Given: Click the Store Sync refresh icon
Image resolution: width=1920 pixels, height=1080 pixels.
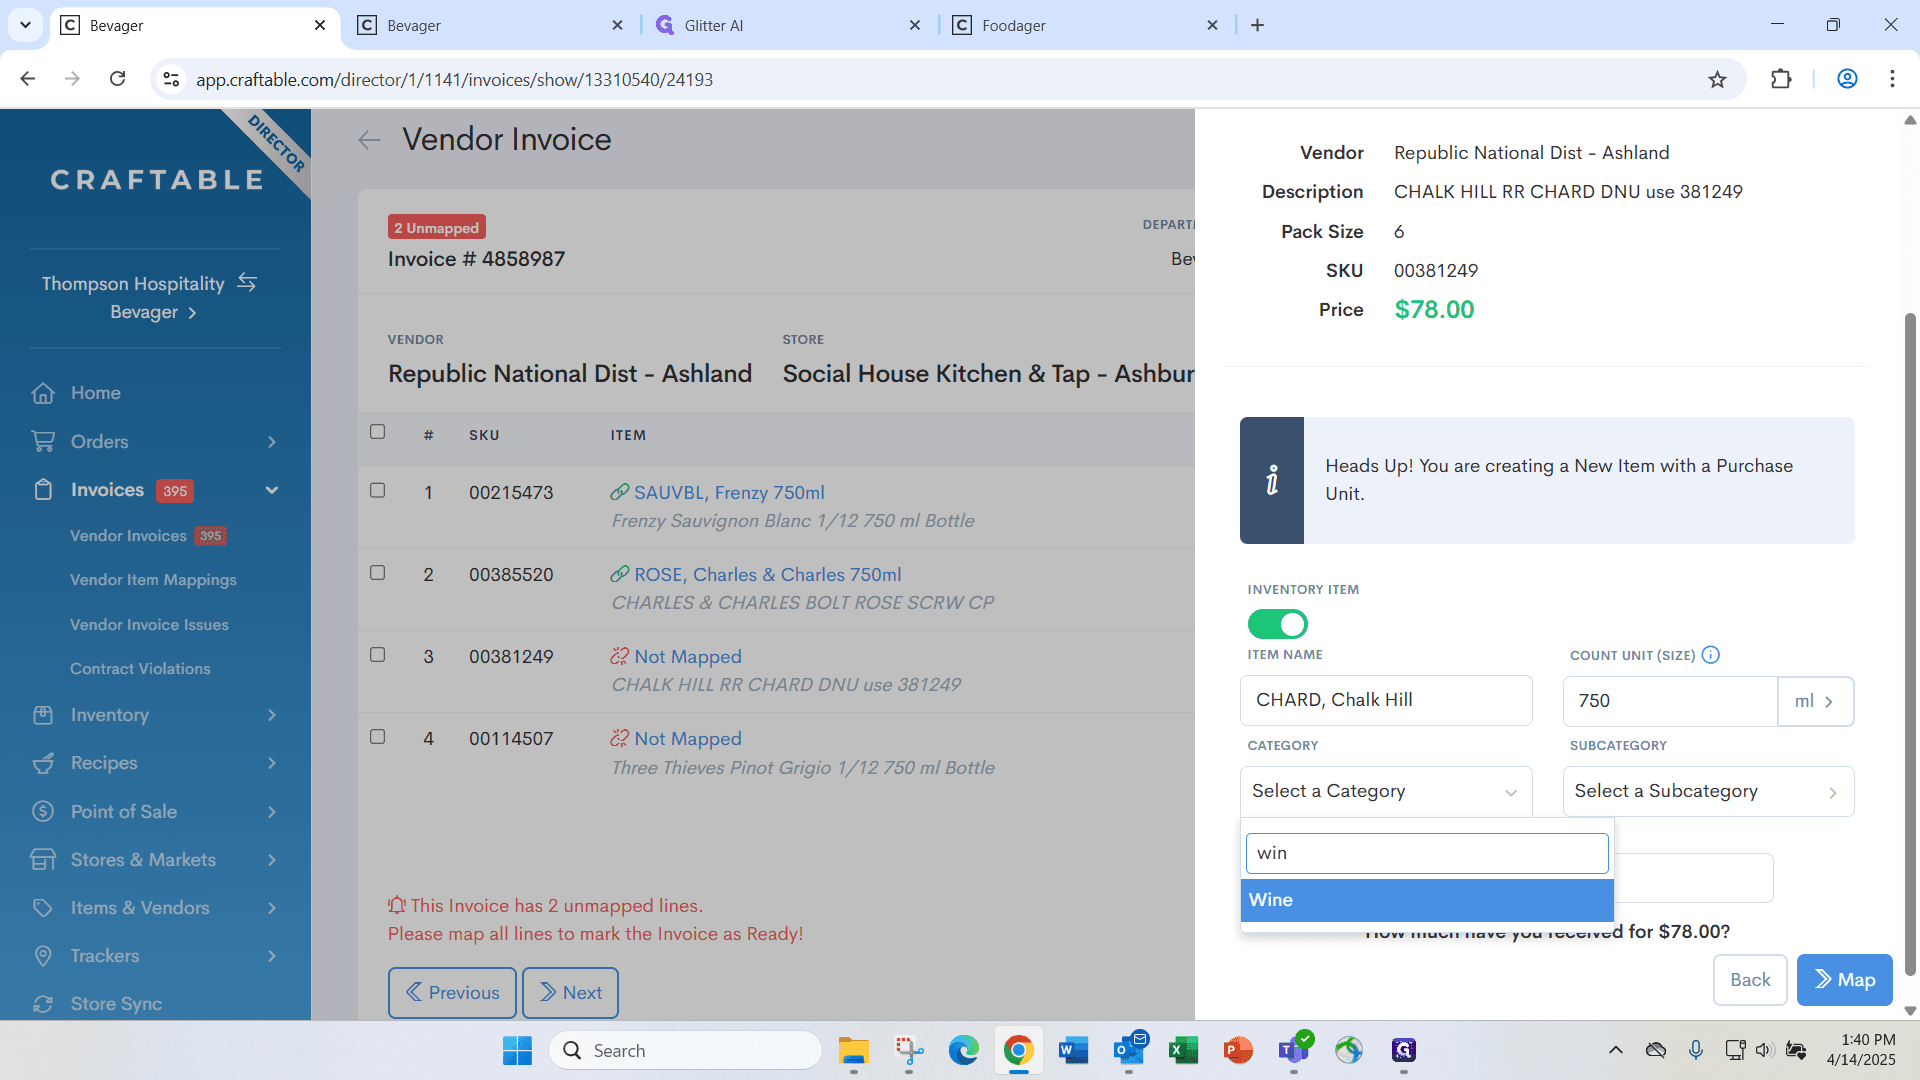Looking at the screenshot, I should (43, 1004).
